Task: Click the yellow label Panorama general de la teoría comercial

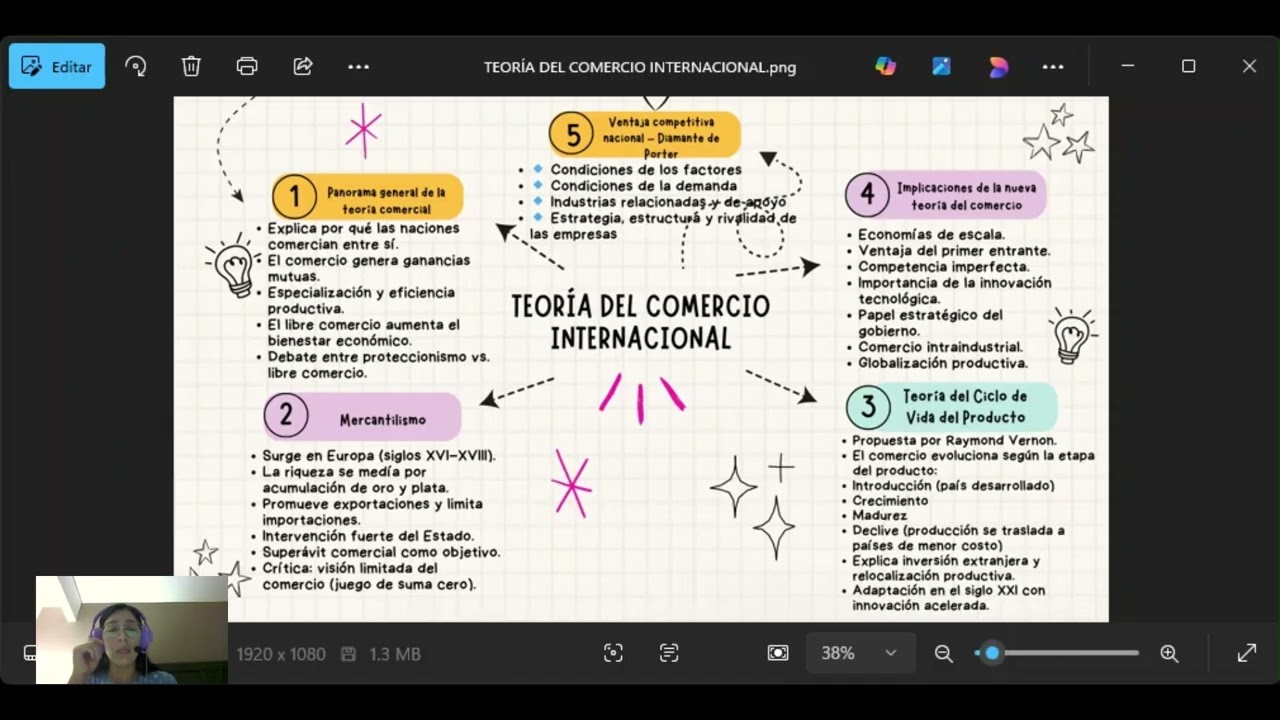Action: pos(367,199)
